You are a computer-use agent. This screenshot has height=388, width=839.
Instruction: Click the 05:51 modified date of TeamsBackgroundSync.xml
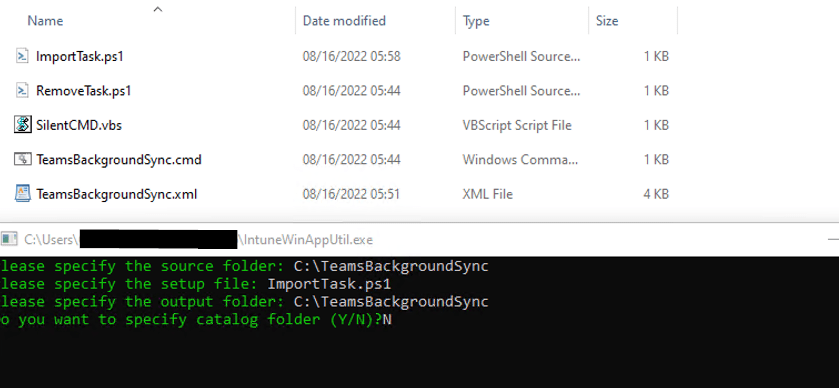coord(352,194)
